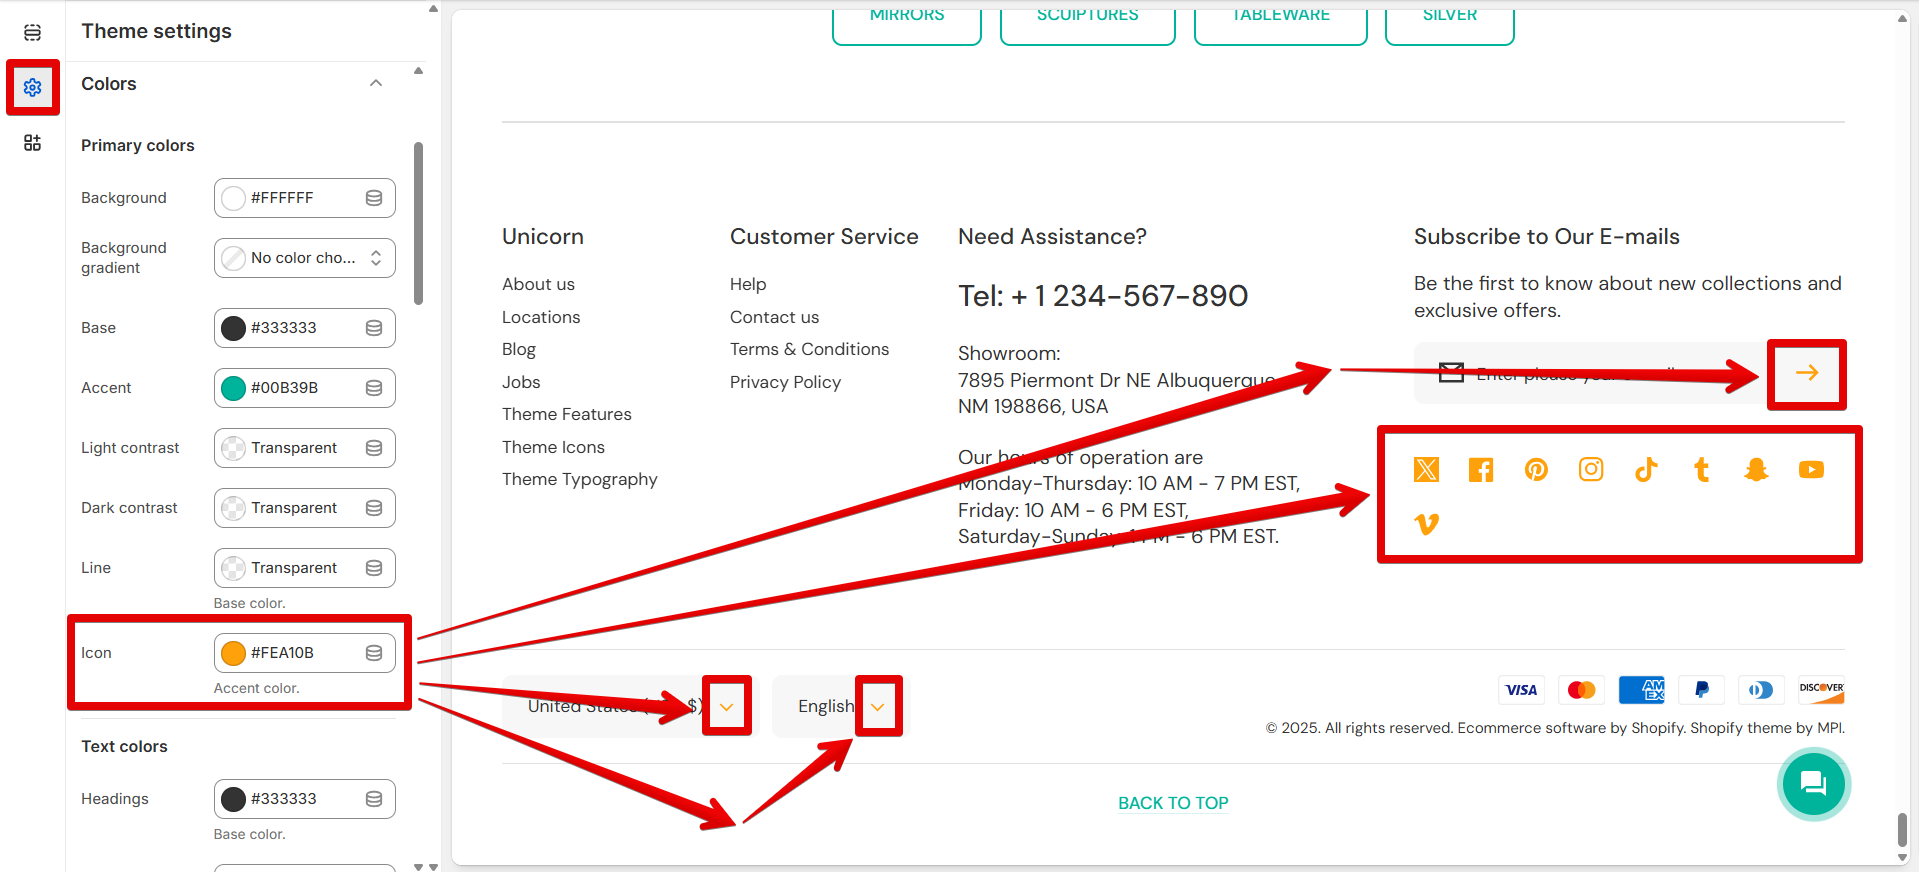Click the BACK TO TOP link
Screen dimensions: 1919x872
(x=1173, y=803)
